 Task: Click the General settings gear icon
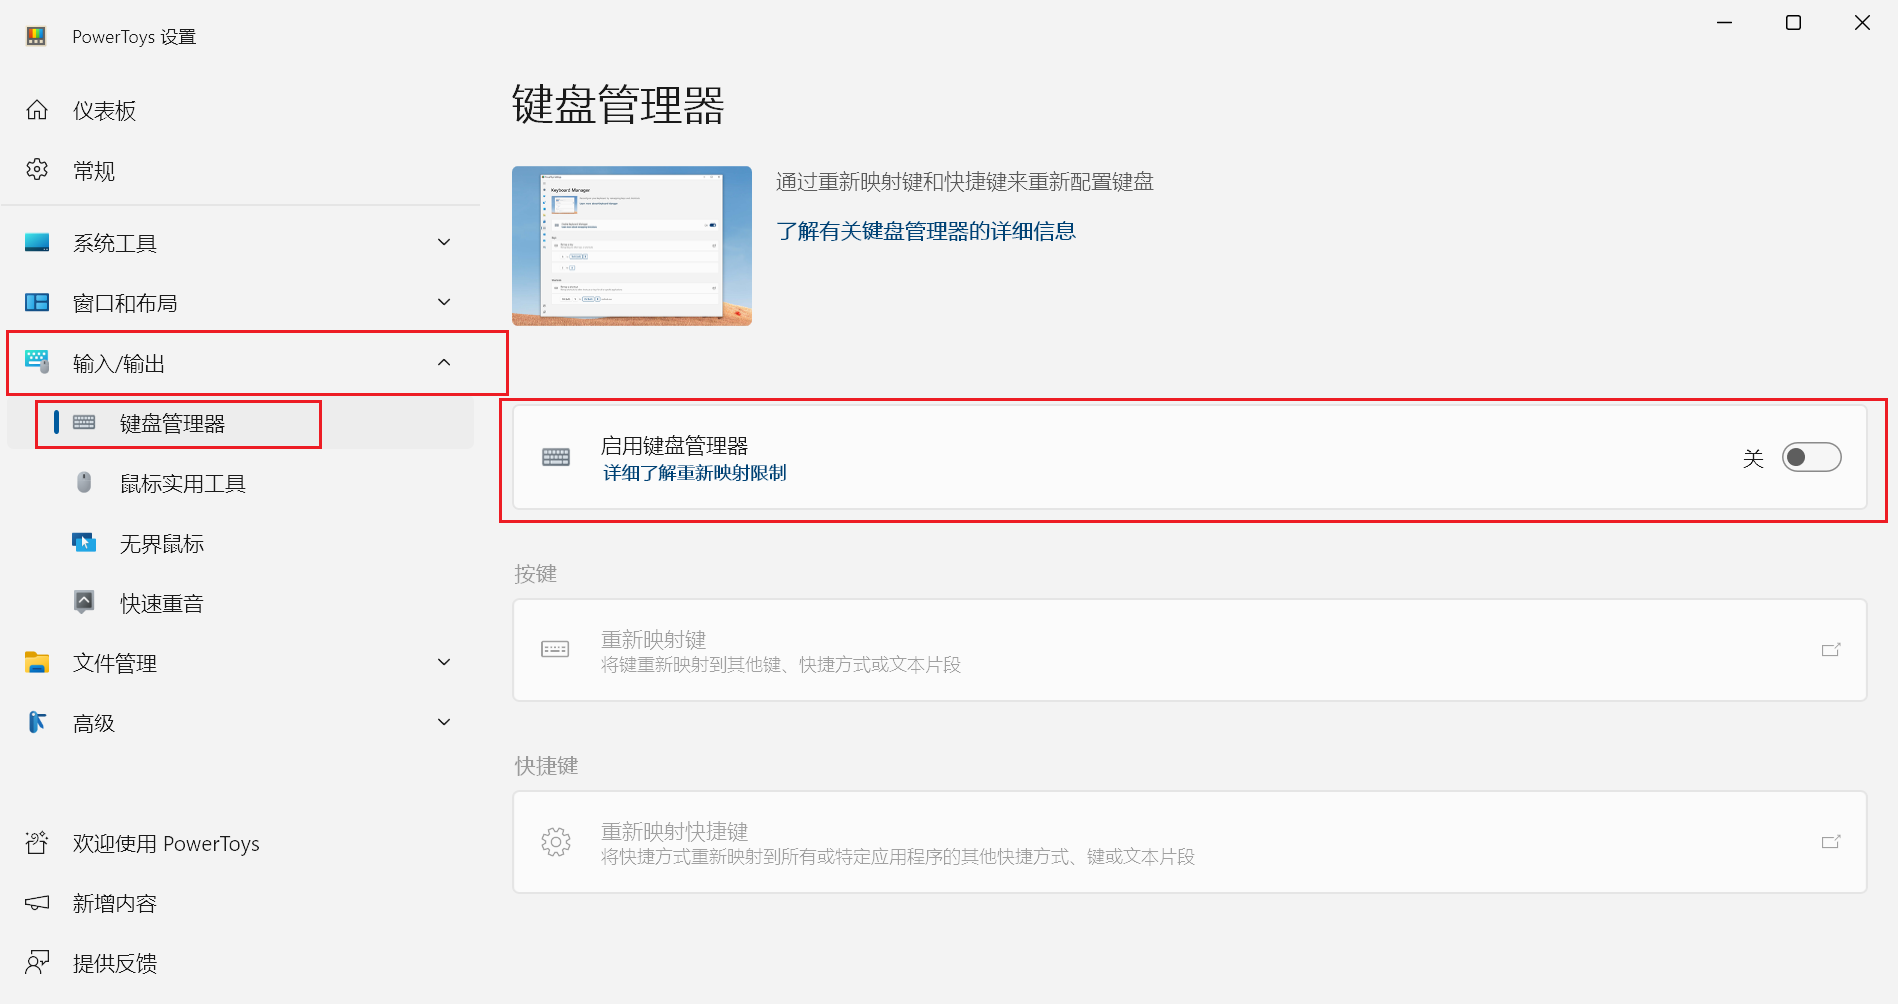tap(37, 170)
